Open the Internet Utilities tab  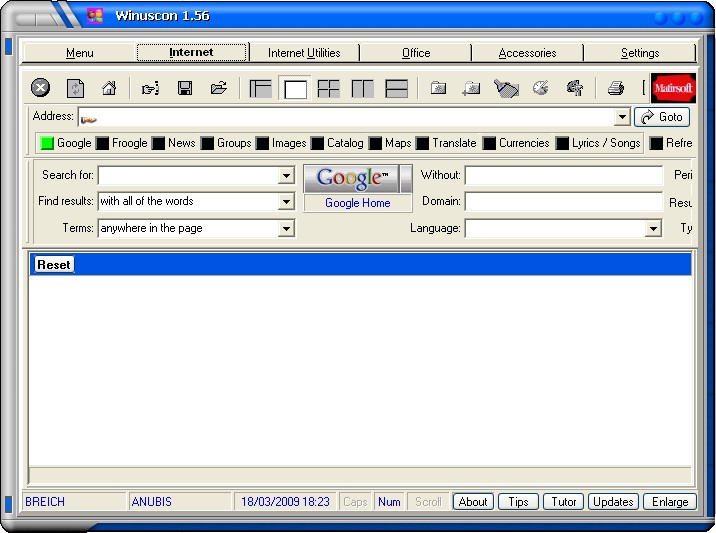(304, 53)
